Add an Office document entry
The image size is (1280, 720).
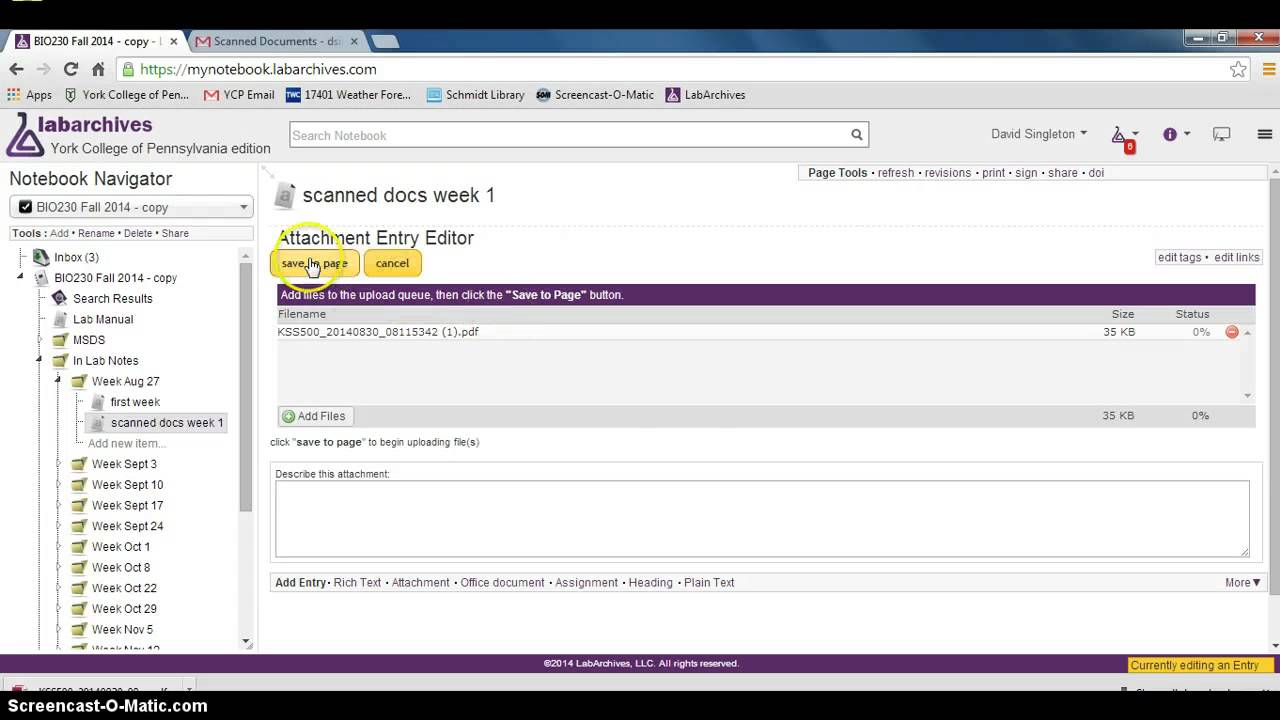click(502, 582)
